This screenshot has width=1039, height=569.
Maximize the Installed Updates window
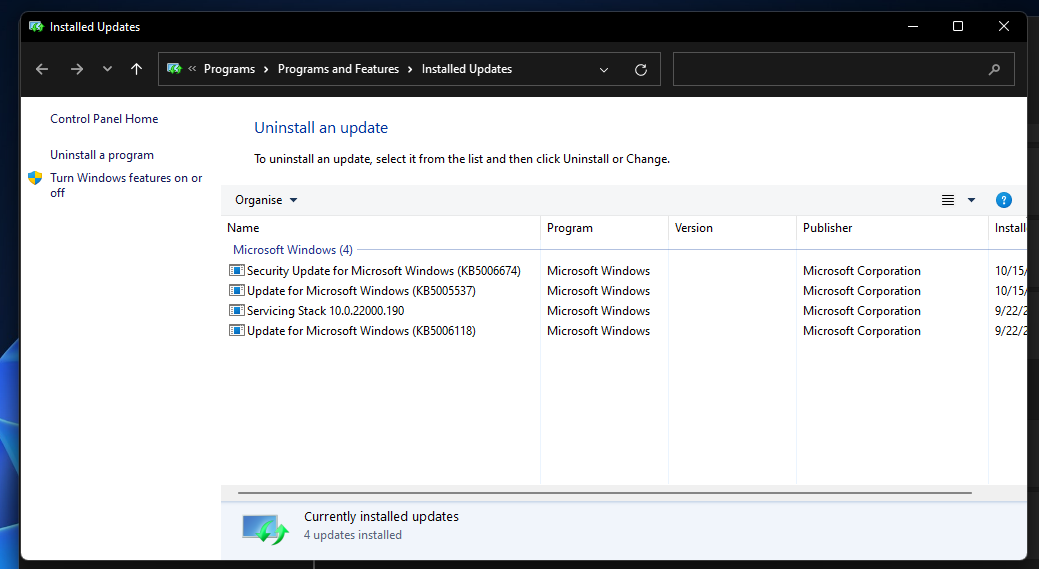tap(957, 26)
